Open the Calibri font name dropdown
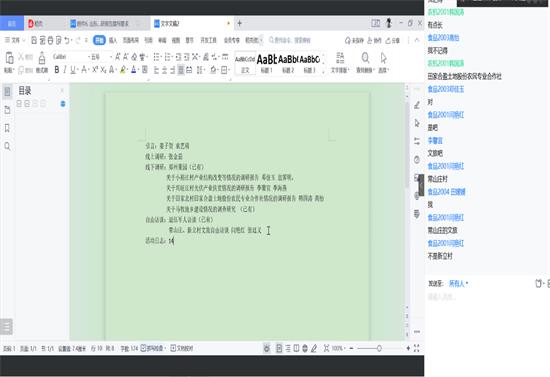The image size is (550, 377). (71, 57)
